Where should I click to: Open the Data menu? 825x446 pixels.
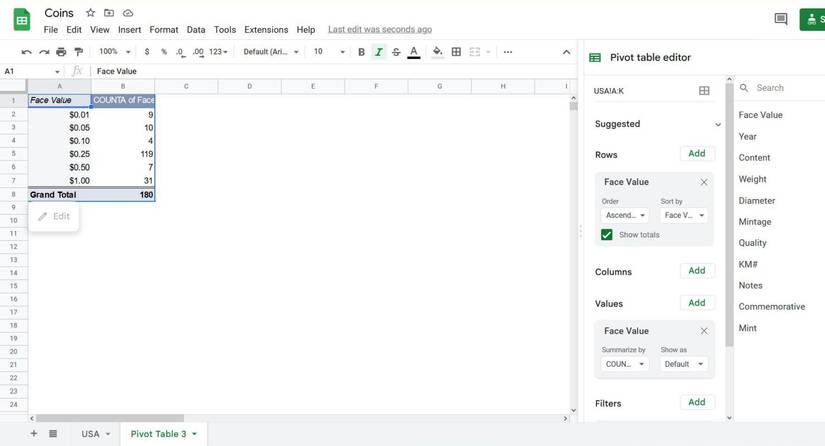point(196,29)
